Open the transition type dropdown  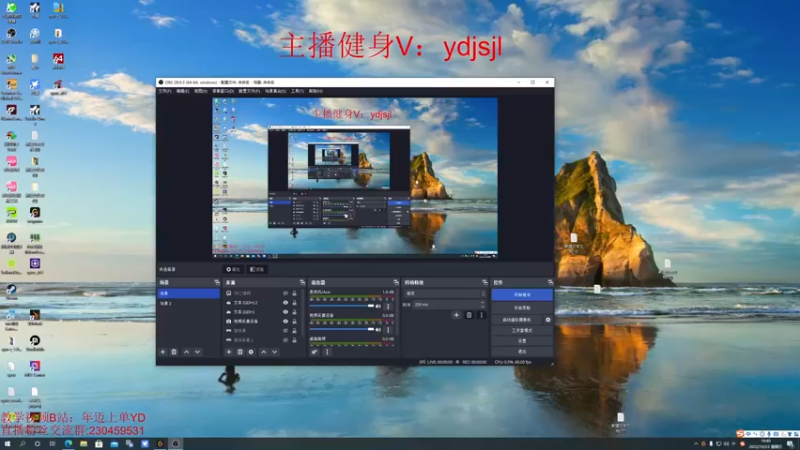(x=445, y=293)
